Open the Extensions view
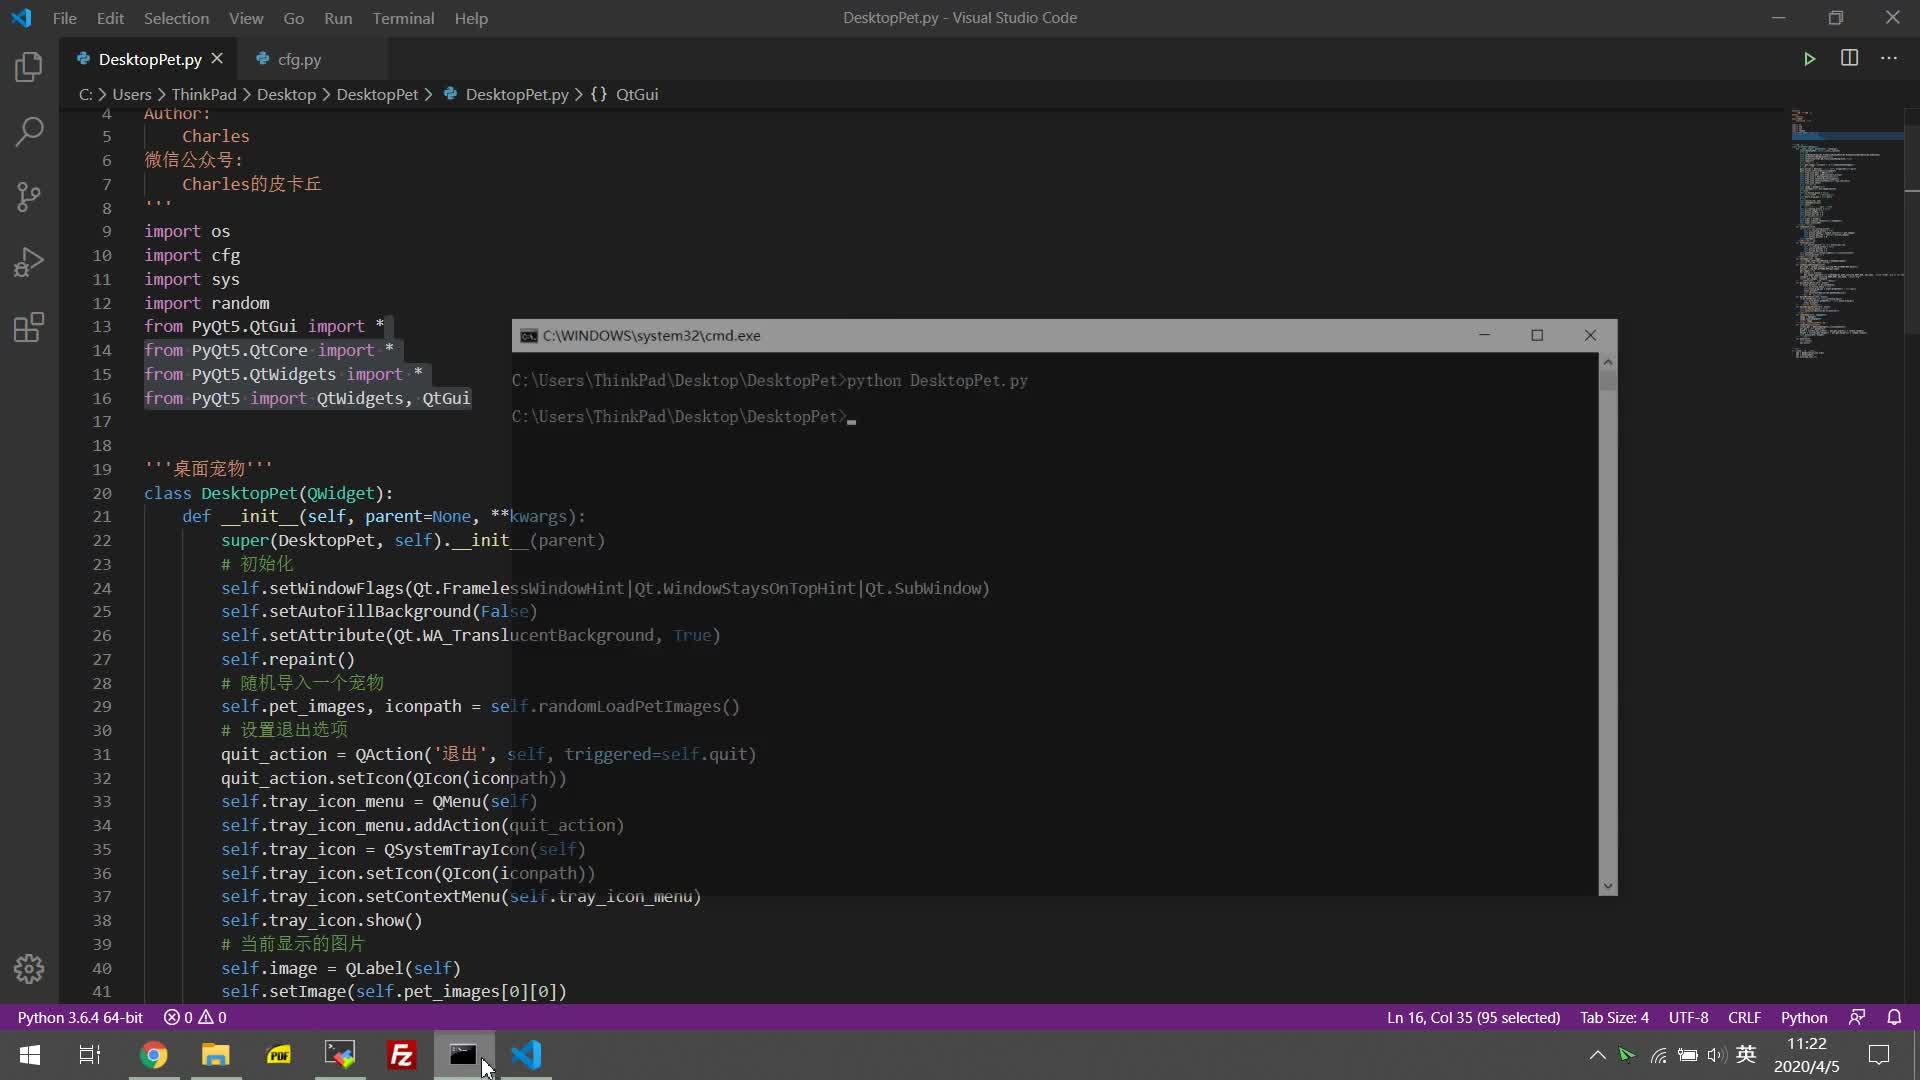The height and width of the screenshot is (1080, 1920). [29, 327]
